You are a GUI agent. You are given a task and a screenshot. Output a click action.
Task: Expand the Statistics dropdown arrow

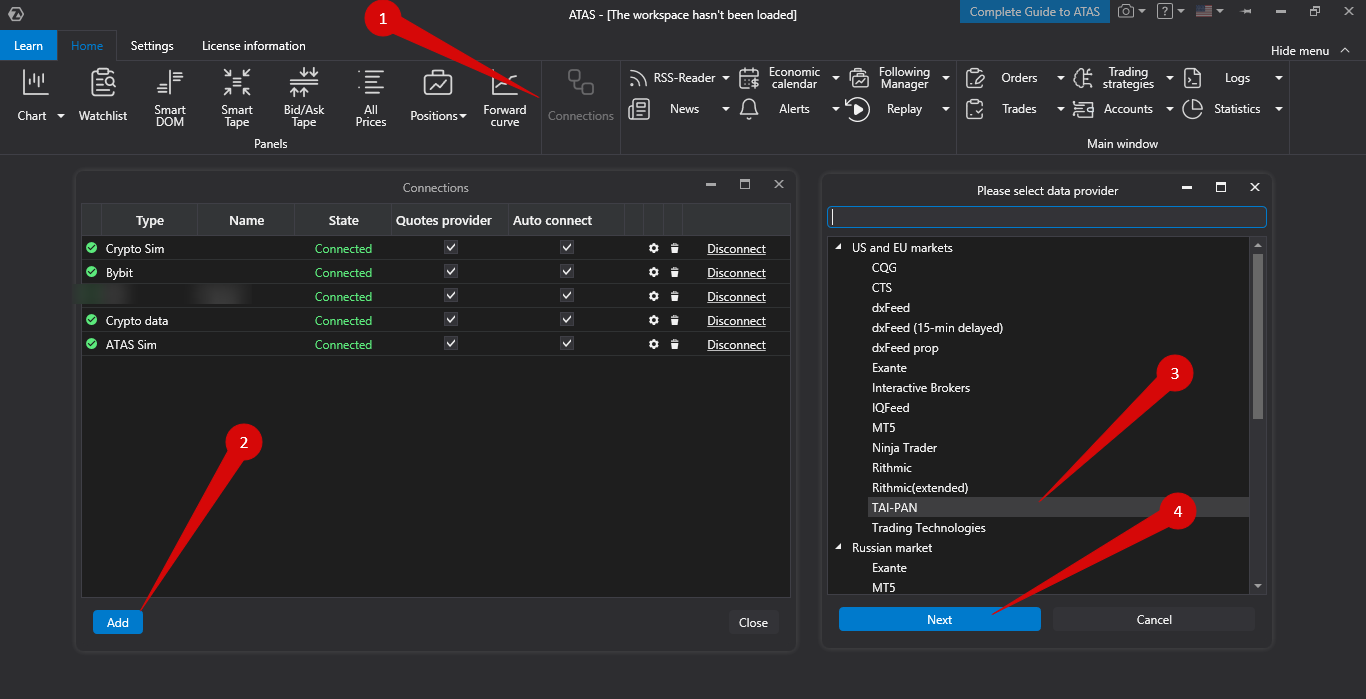click(x=1278, y=110)
